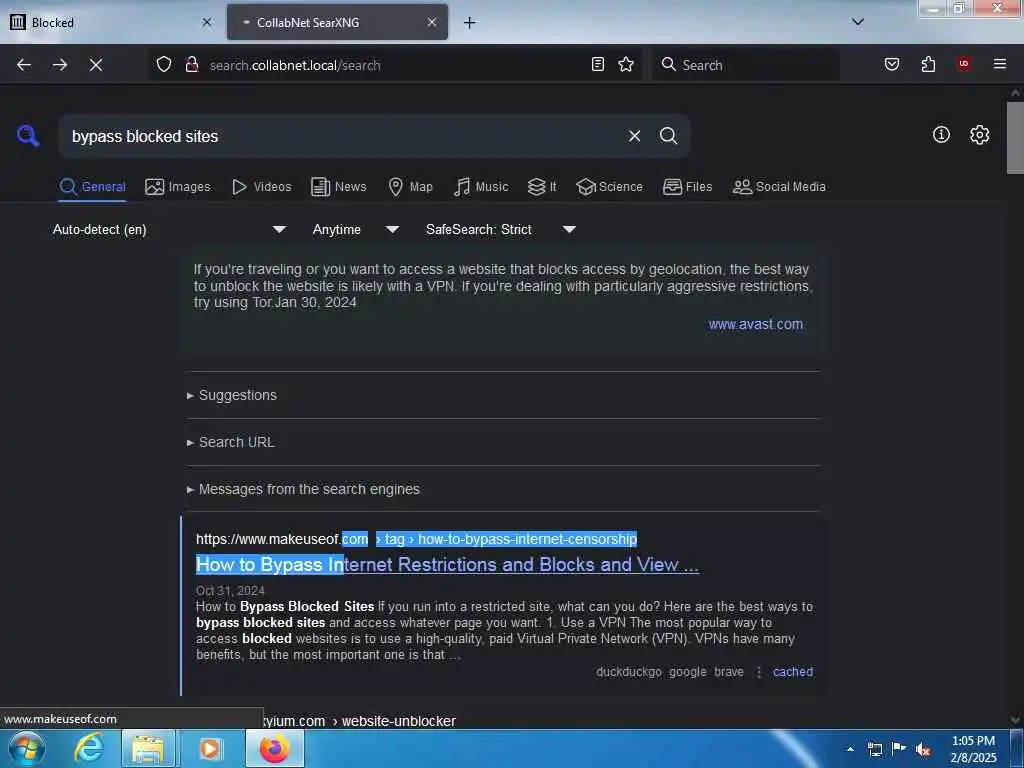Open the SearXNG About info icon

[x=941, y=135]
